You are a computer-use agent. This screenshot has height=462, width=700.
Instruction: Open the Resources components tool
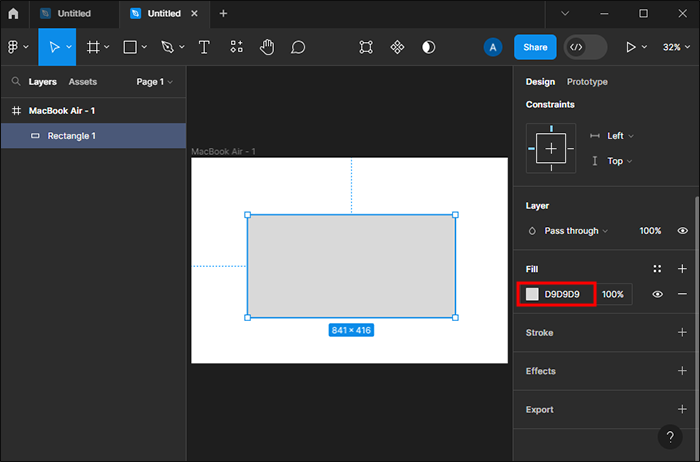(236, 47)
